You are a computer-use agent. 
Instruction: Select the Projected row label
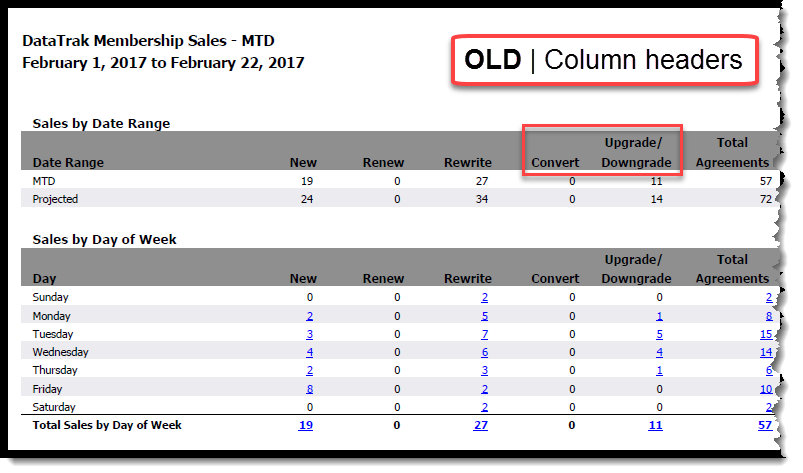[55, 199]
